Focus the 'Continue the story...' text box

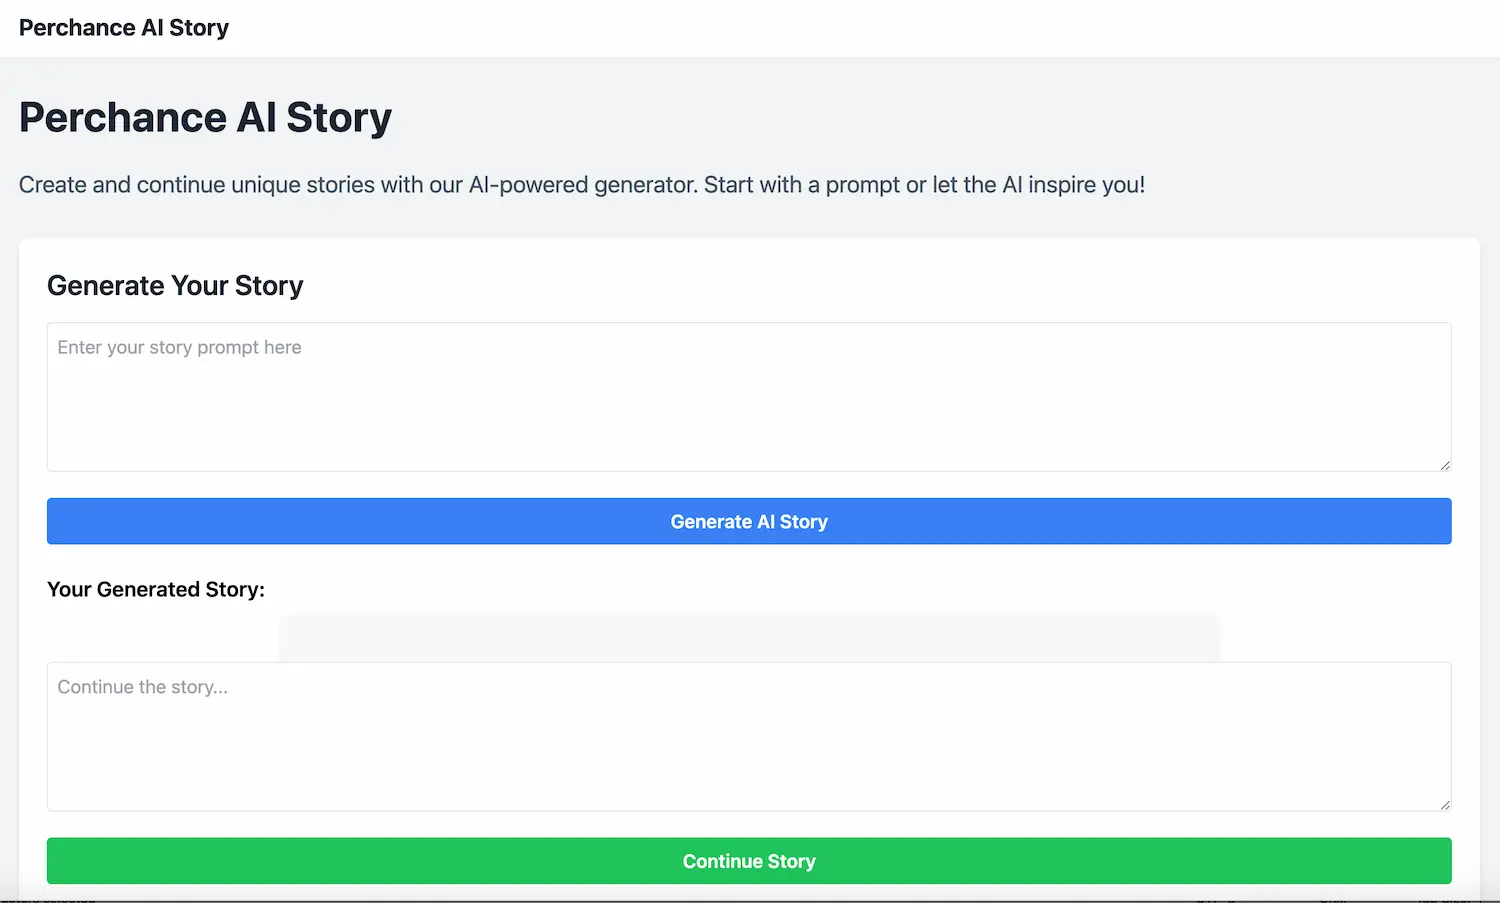click(748, 736)
